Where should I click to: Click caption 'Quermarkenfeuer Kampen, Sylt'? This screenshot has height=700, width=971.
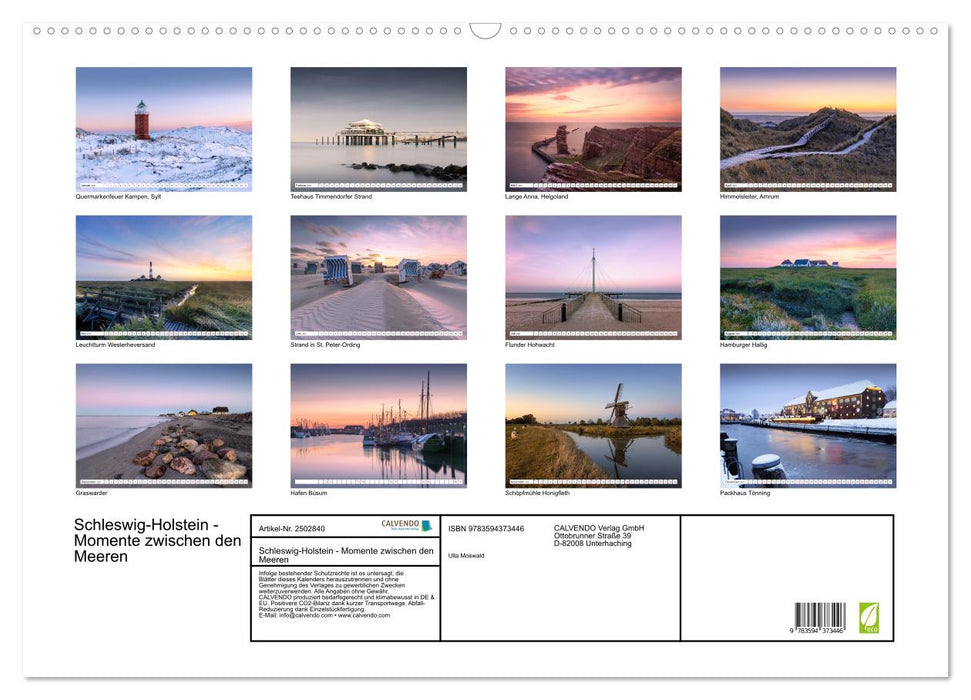click(x=118, y=196)
